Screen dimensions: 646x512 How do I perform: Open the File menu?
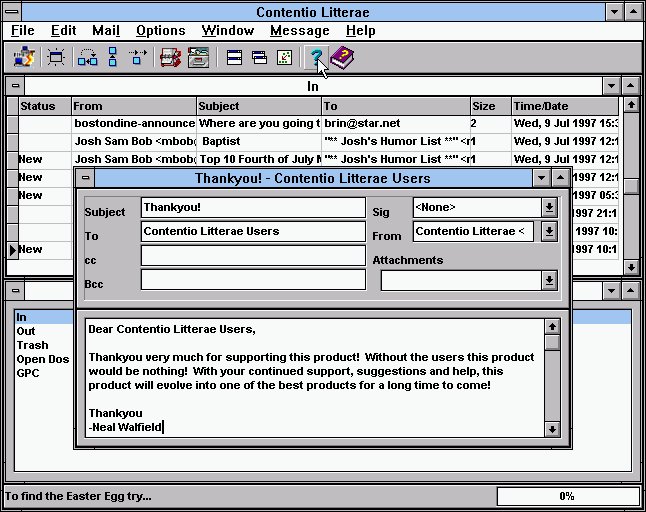click(x=23, y=30)
